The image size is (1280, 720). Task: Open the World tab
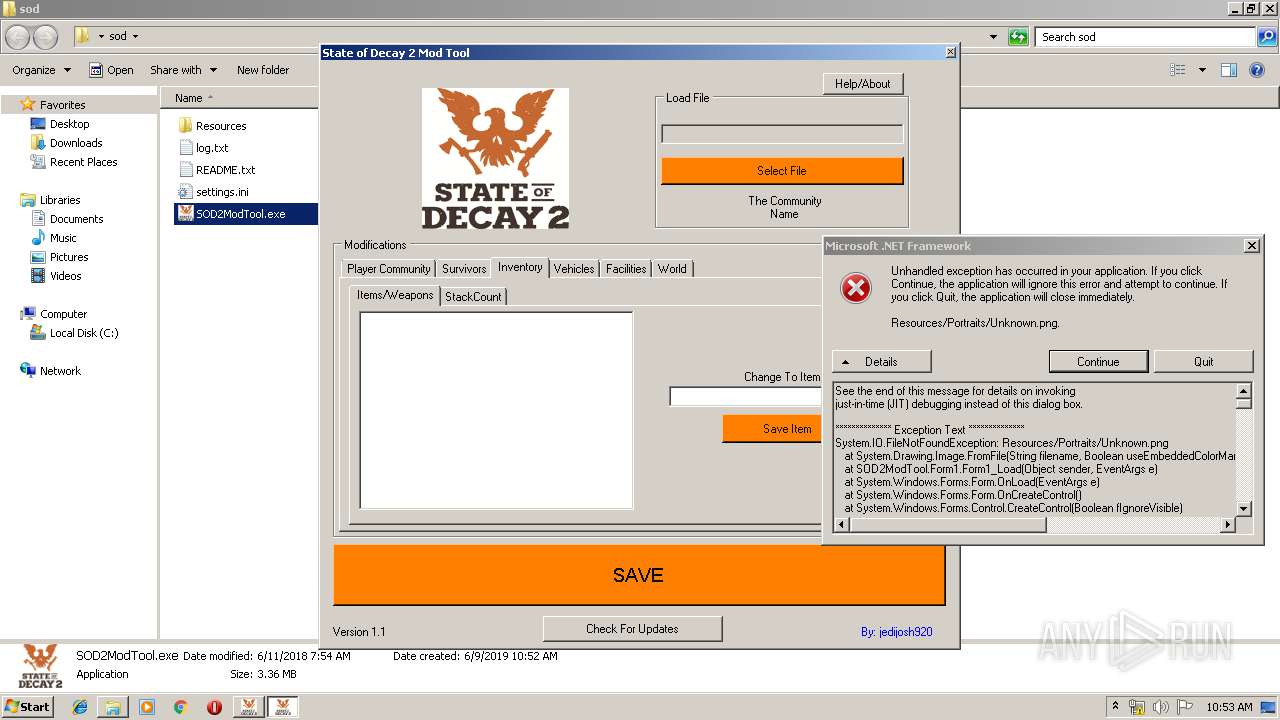click(672, 269)
